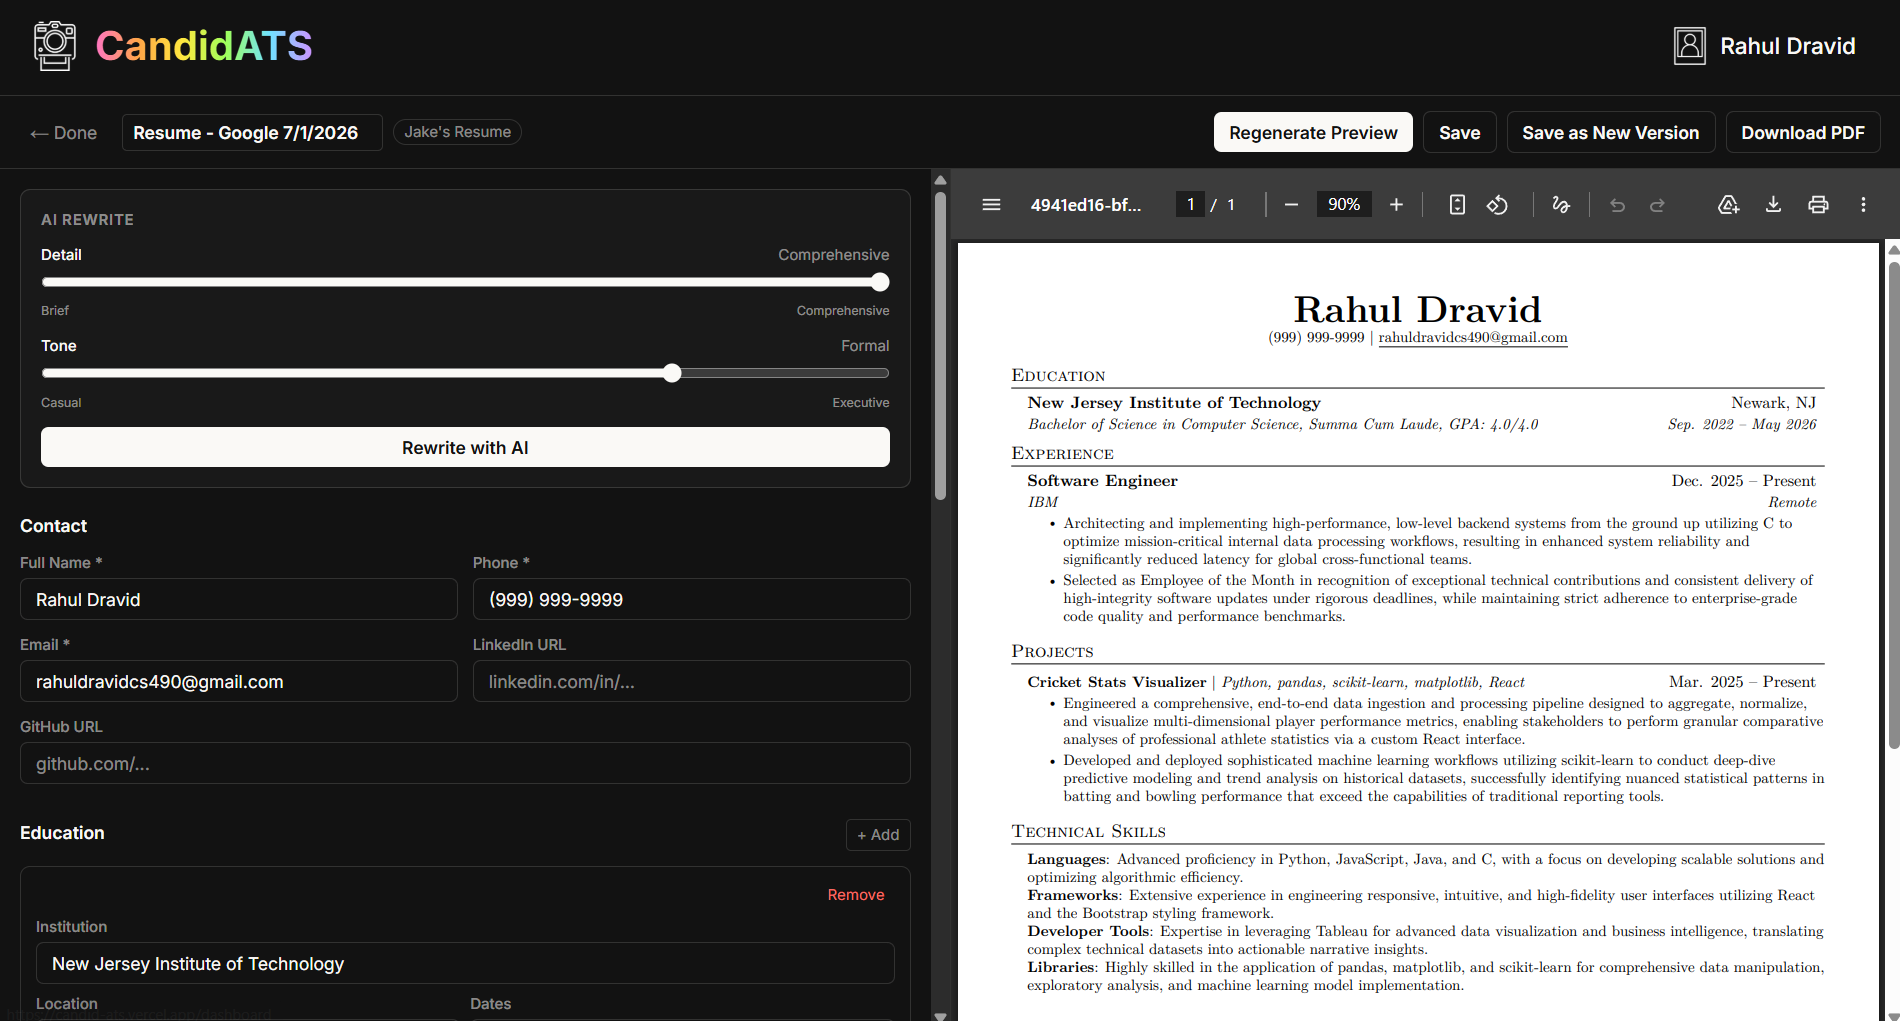Viewport: 1900px width, 1021px height.
Task: Click the PDF filename 4941ed16-bf...
Action: tap(1086, 205)
